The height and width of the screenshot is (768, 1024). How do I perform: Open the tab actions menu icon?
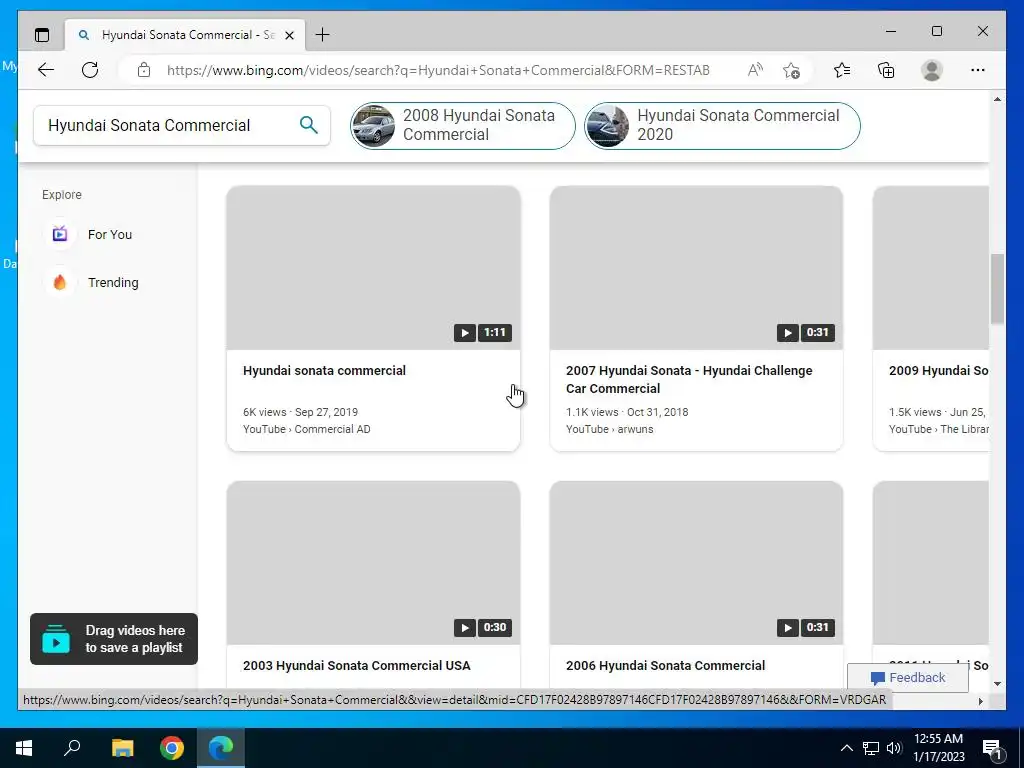[x=42, y=35]
